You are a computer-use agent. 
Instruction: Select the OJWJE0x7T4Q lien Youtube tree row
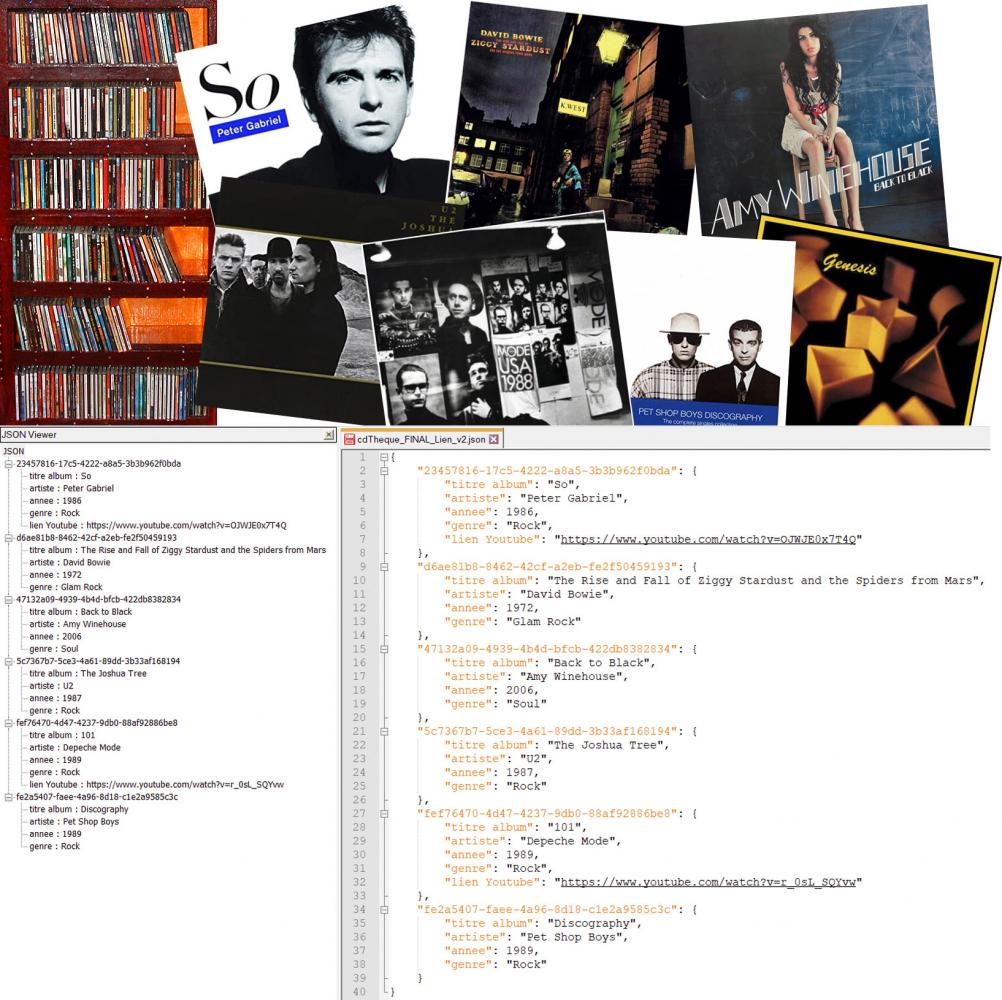tap(158, 525)
